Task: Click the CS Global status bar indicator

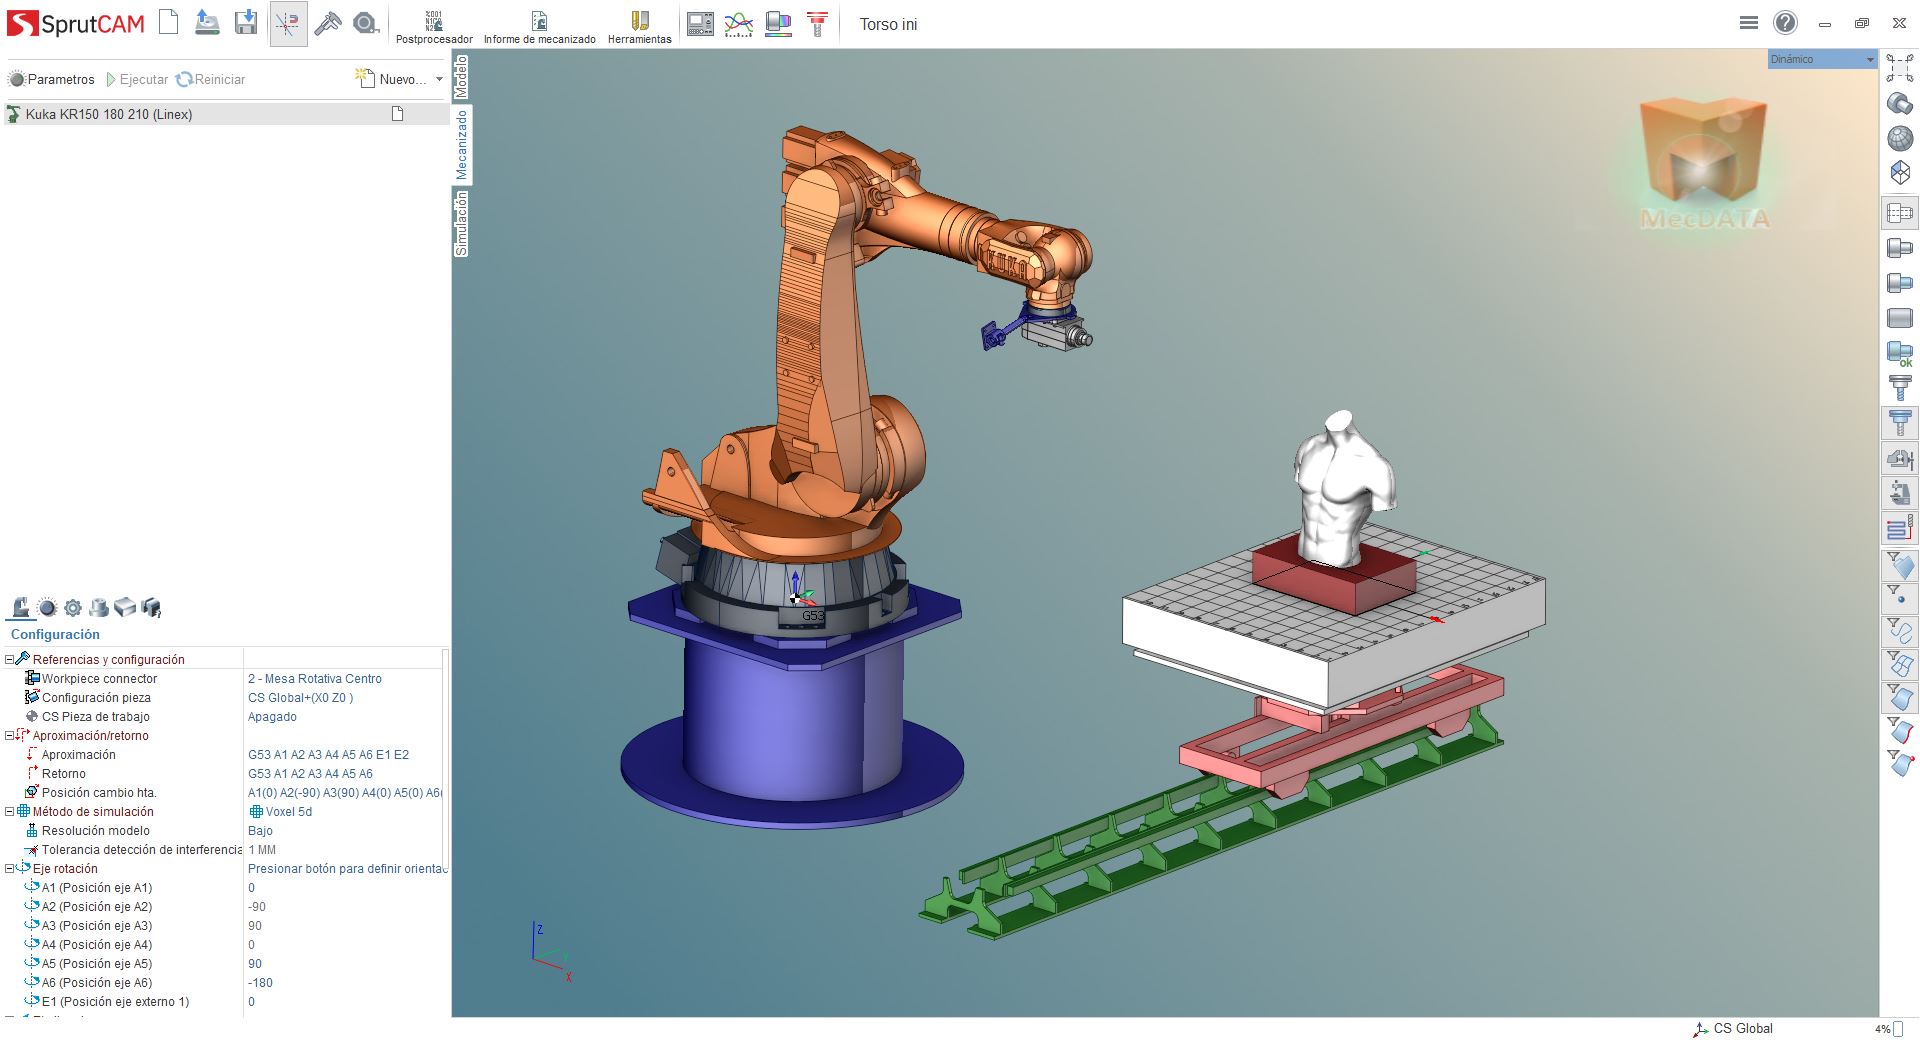Action: [1733, 1028]
